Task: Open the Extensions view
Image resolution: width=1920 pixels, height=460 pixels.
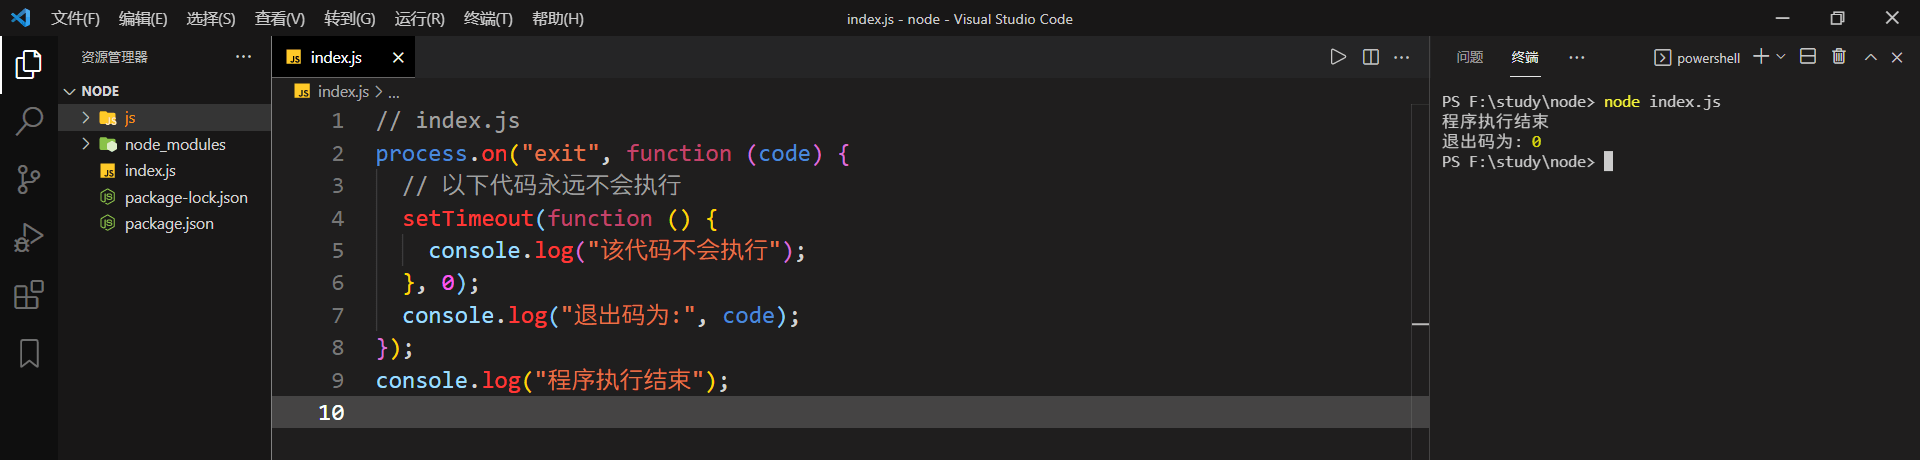Action: coord(29,296)
